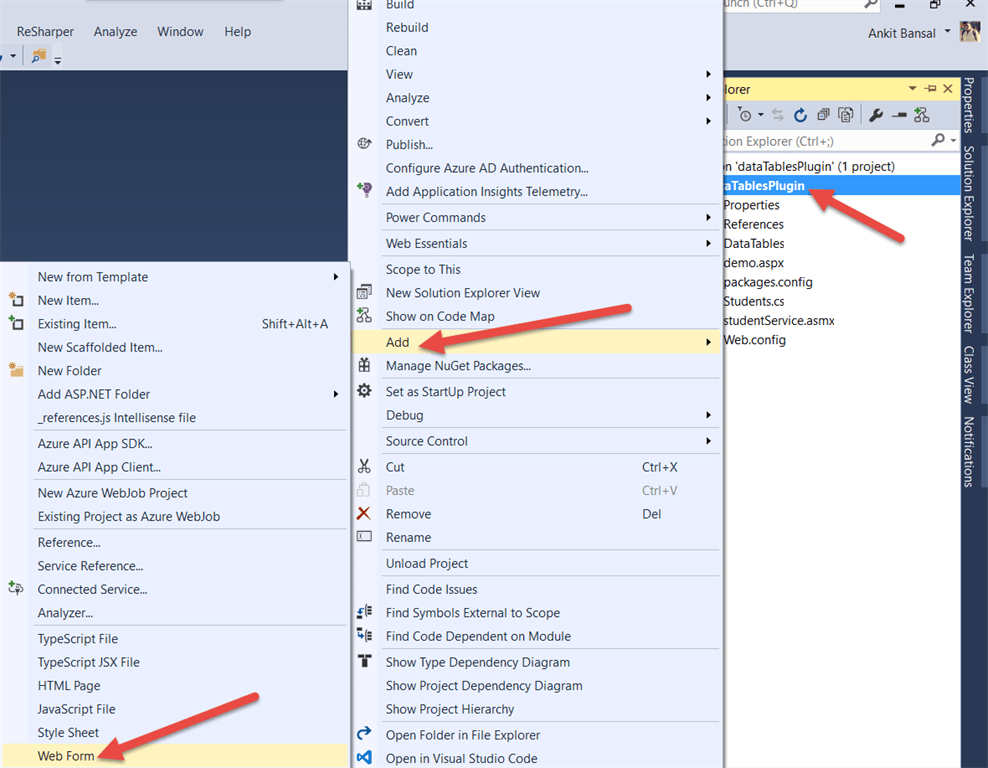The image size is (988, 768).
Task: Open the ReSharper menu
Action: [44, 31]
